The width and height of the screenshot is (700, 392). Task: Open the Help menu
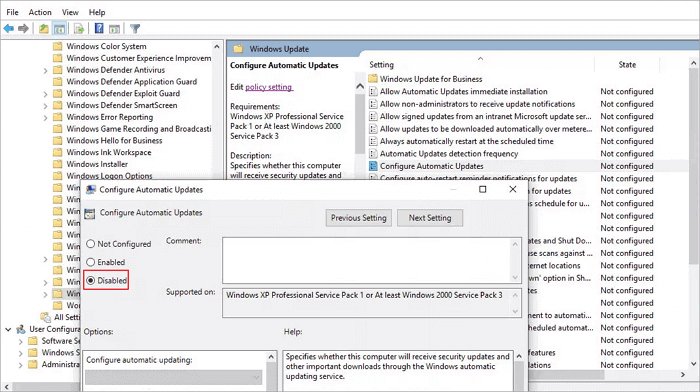pyautogui.click(x=97, y=12)
